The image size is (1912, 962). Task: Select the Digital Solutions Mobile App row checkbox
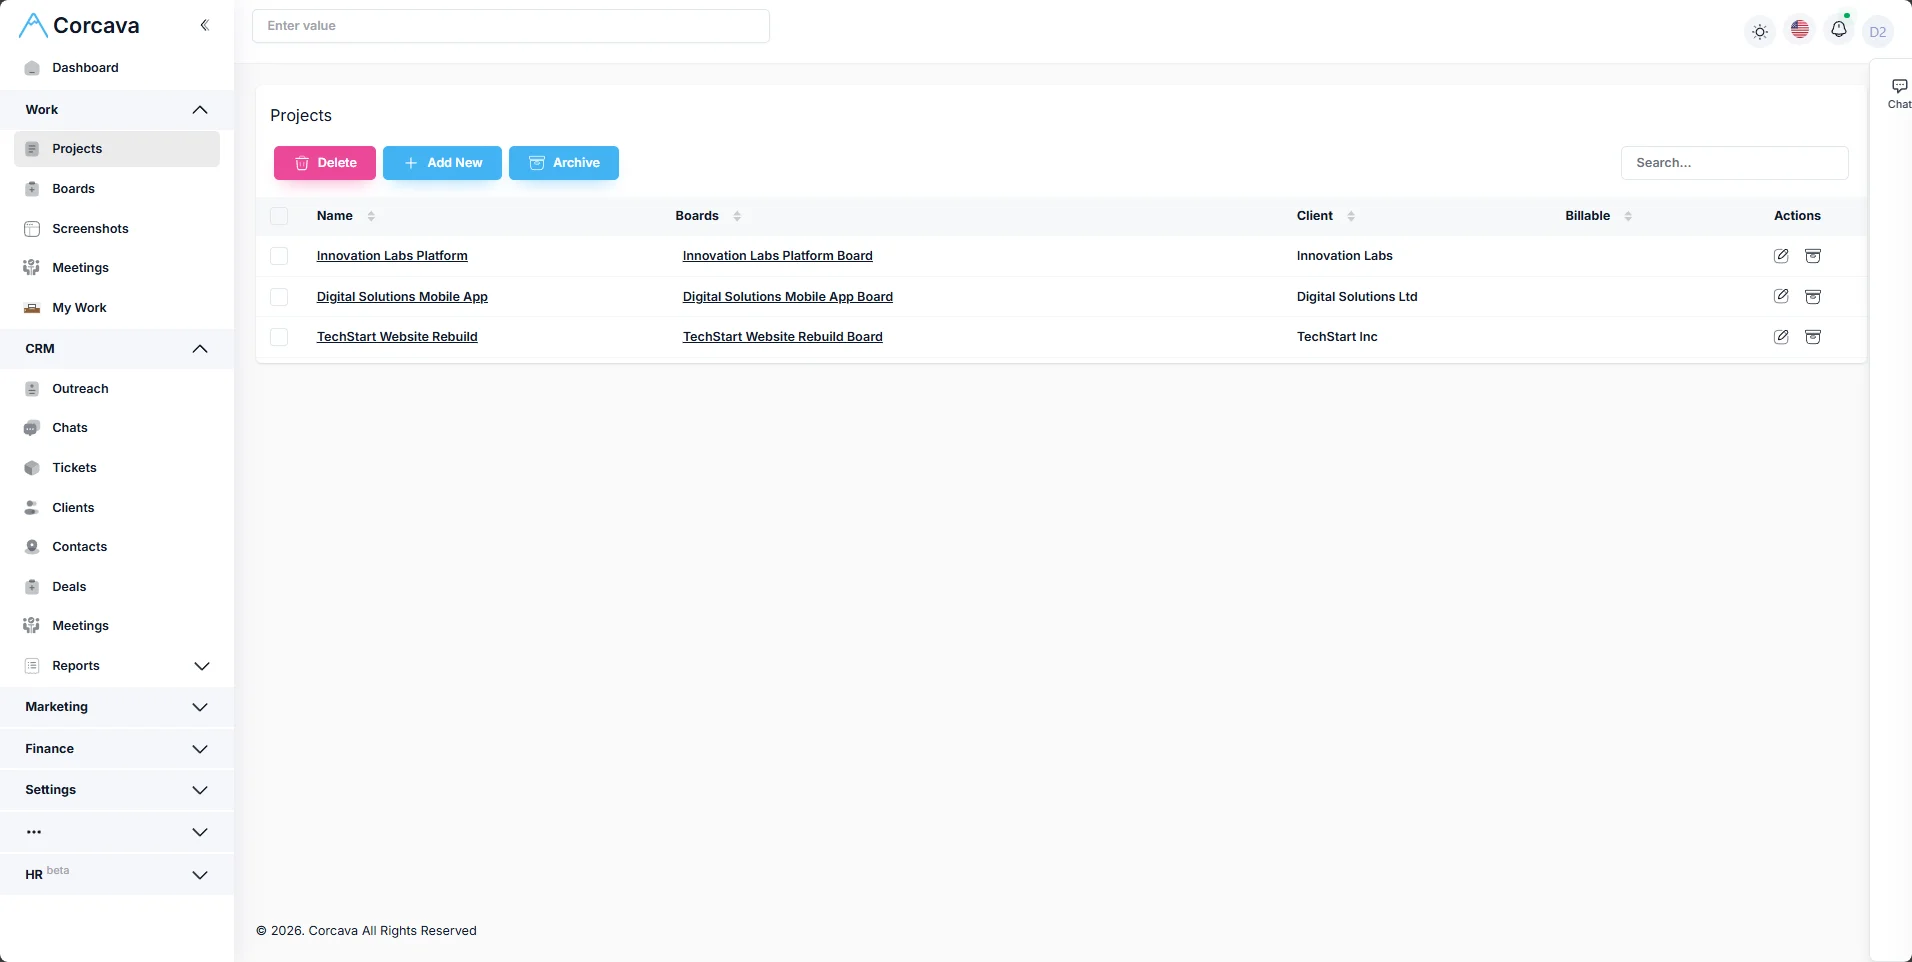tap(279, 297)
